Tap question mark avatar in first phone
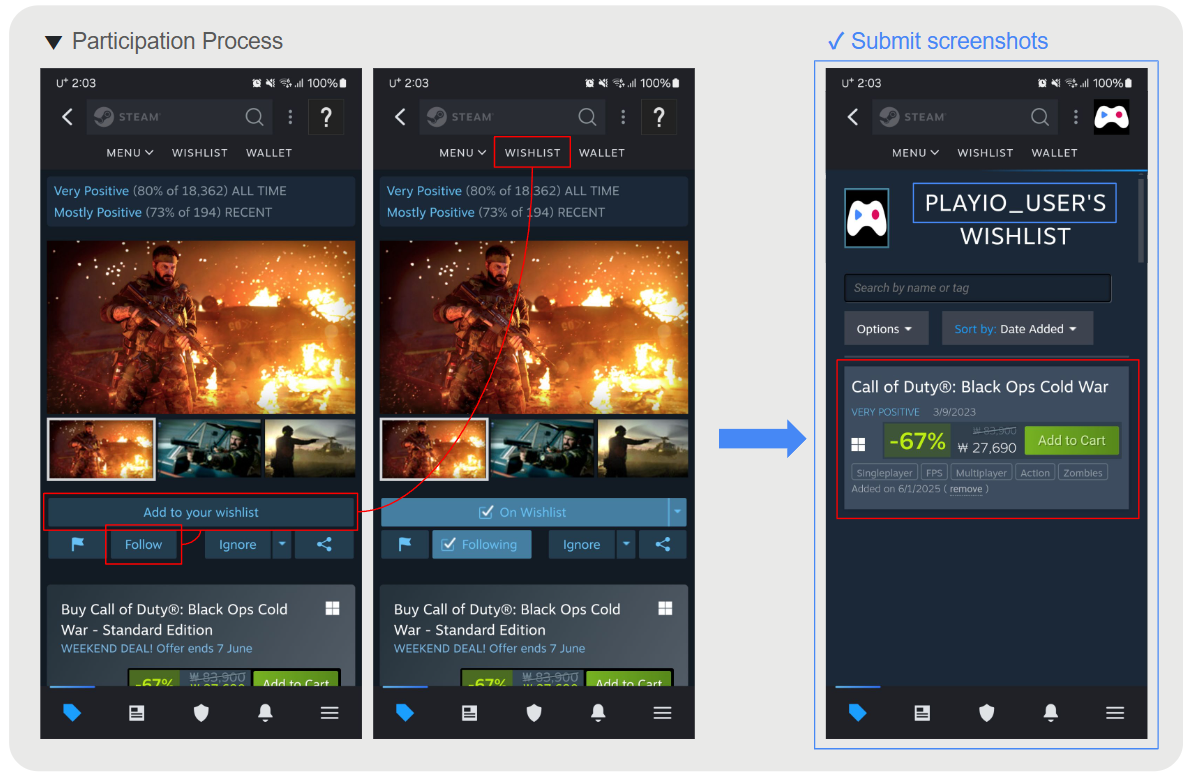This screenshot has height=776, width=1187. (x=326, y=117)
